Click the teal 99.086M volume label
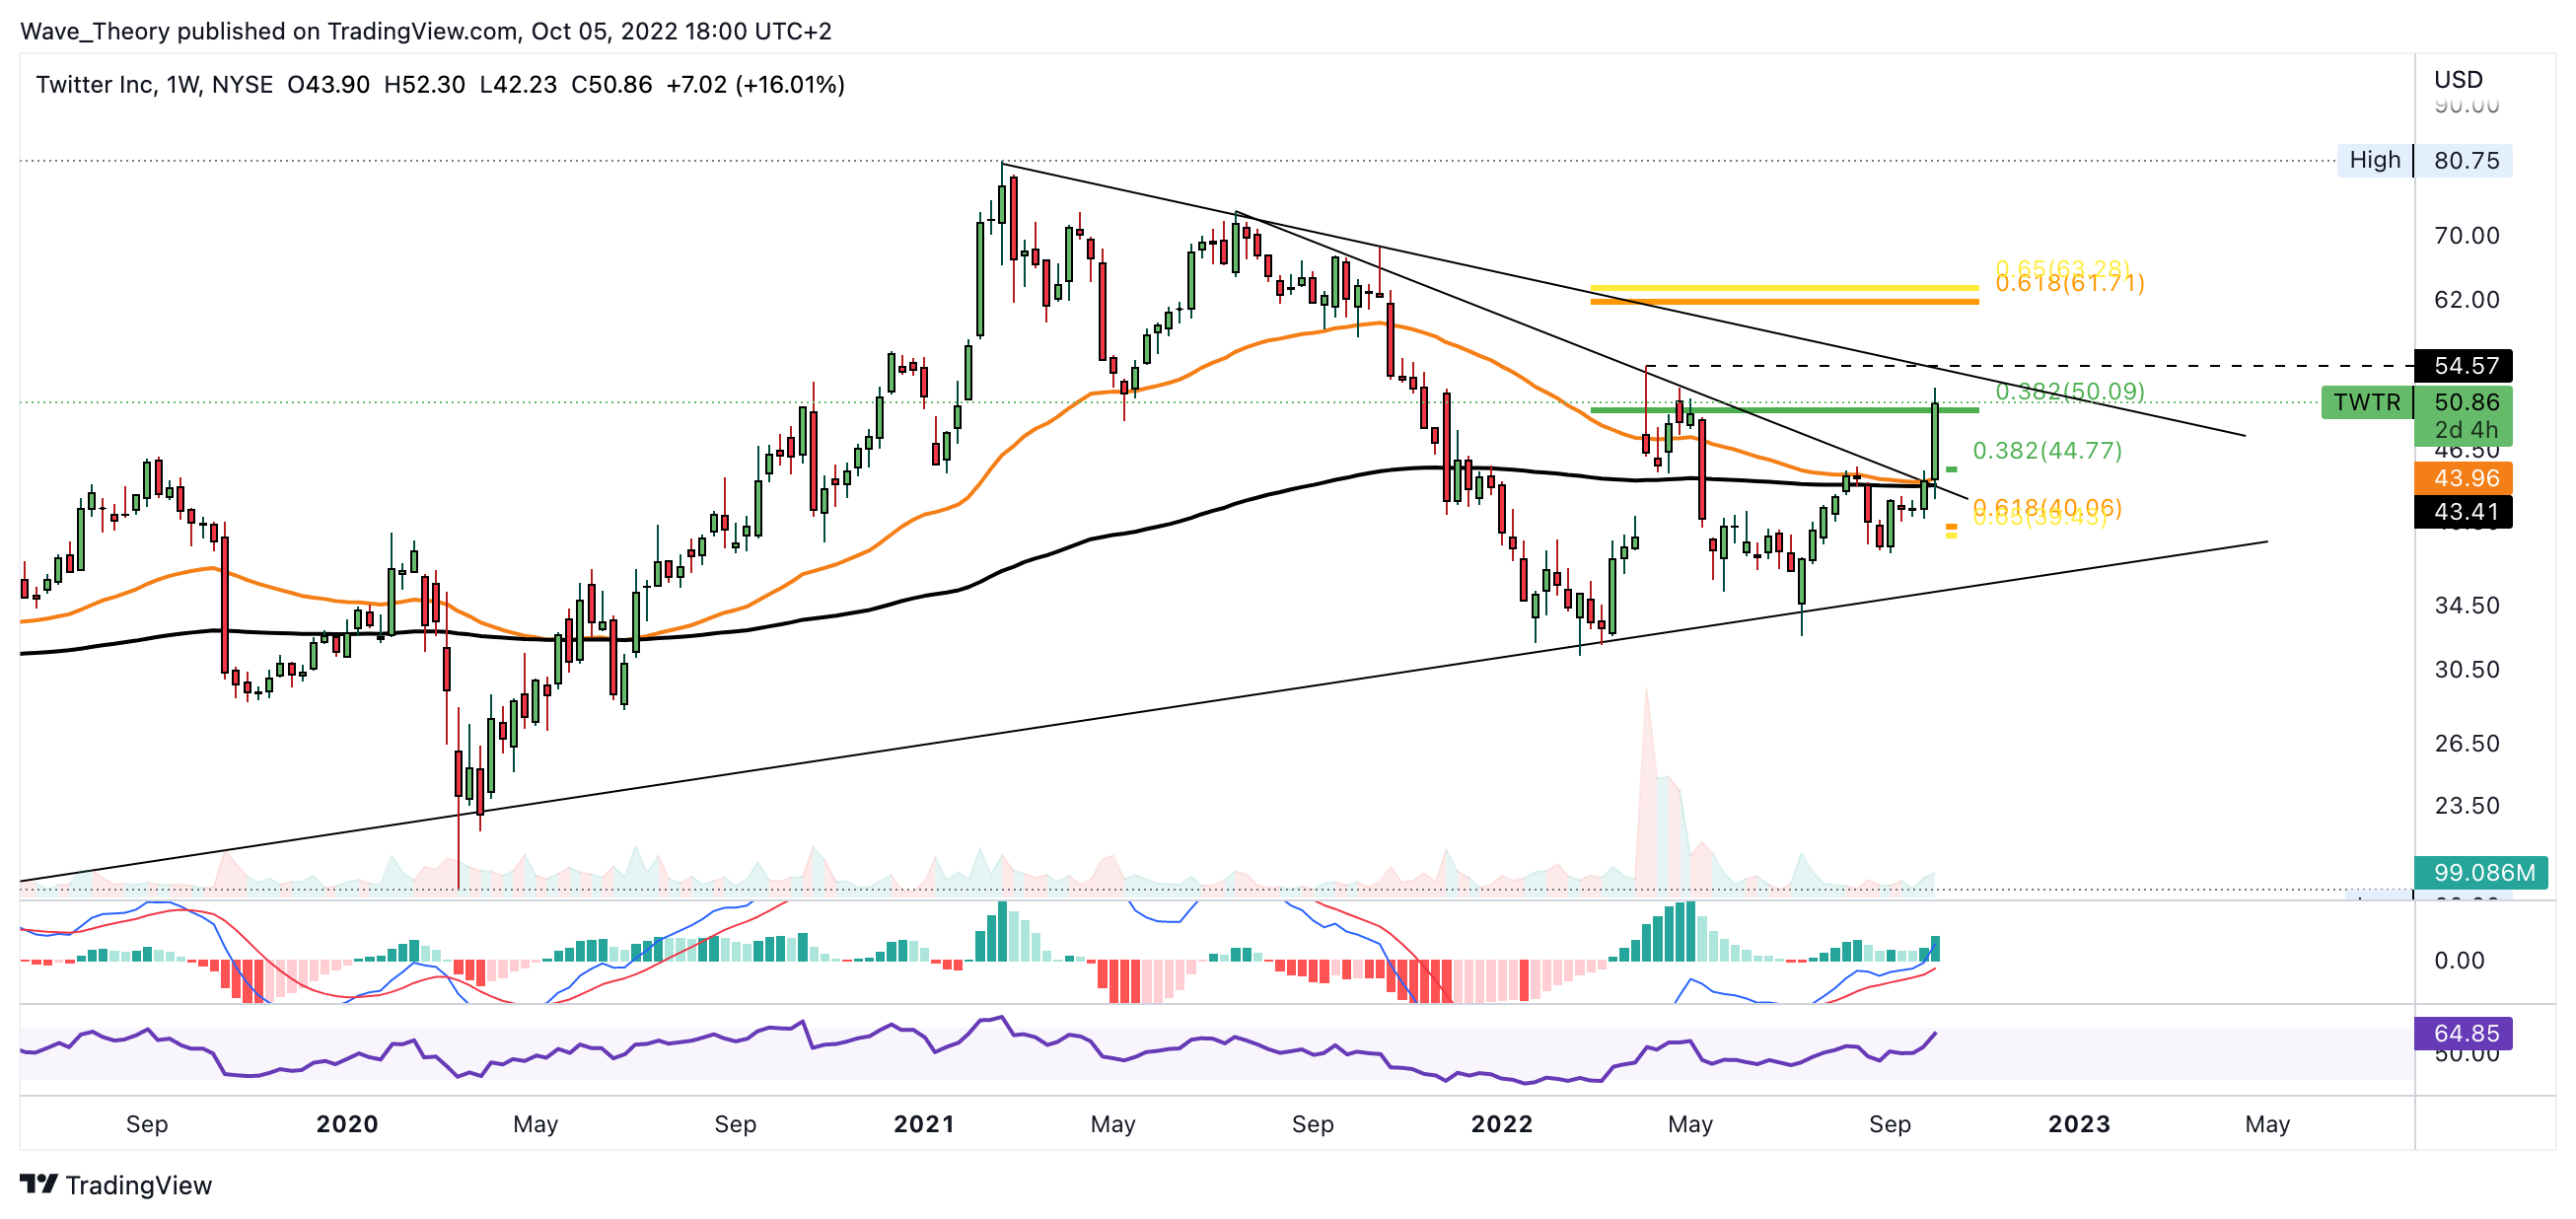This screenshot has width=2576, height=1219. (2482, 872)
